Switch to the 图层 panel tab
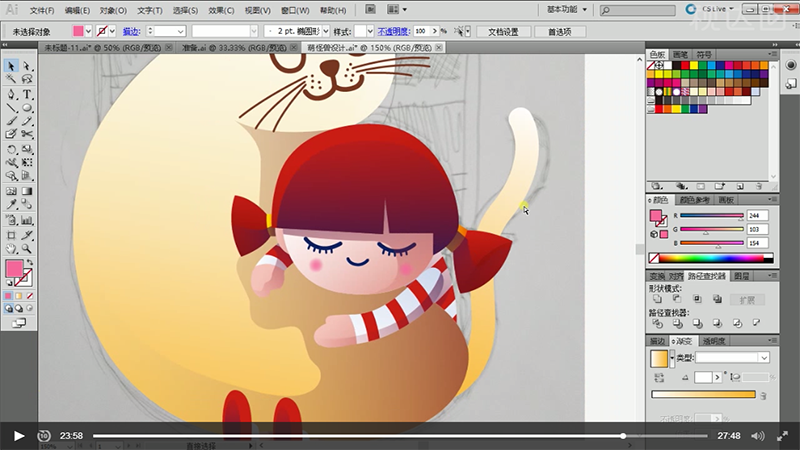 click(741, 276)
